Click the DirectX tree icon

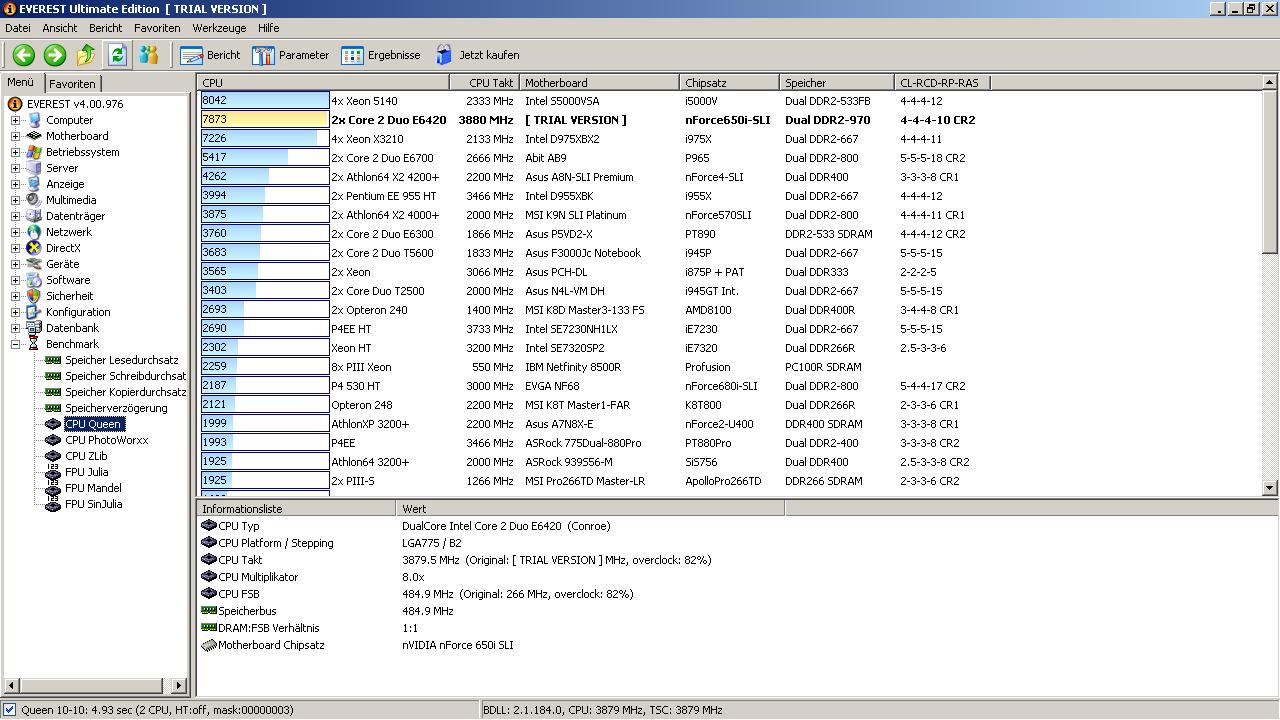pyautogui.click(x=35, y=248)
